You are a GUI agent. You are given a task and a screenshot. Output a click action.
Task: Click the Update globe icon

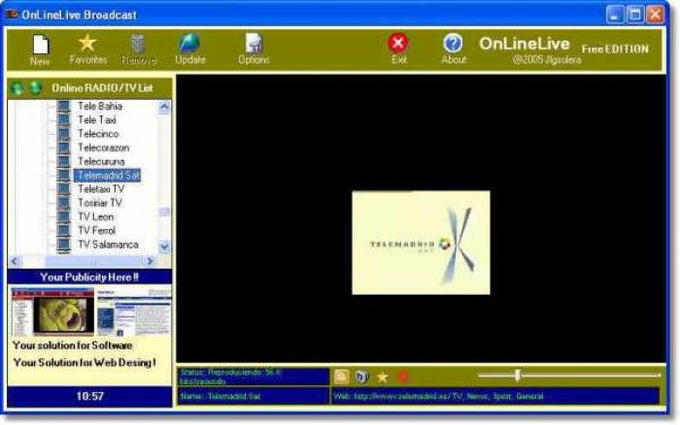coord(190,43)
